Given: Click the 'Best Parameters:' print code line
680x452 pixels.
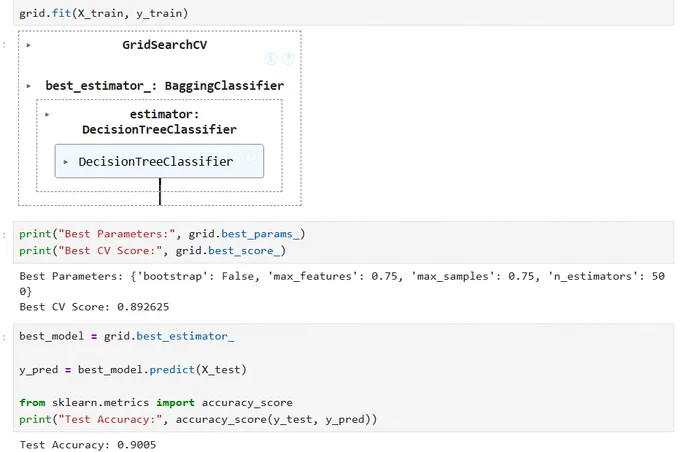Looking at the screenshot, I should [x=162, y=234].
